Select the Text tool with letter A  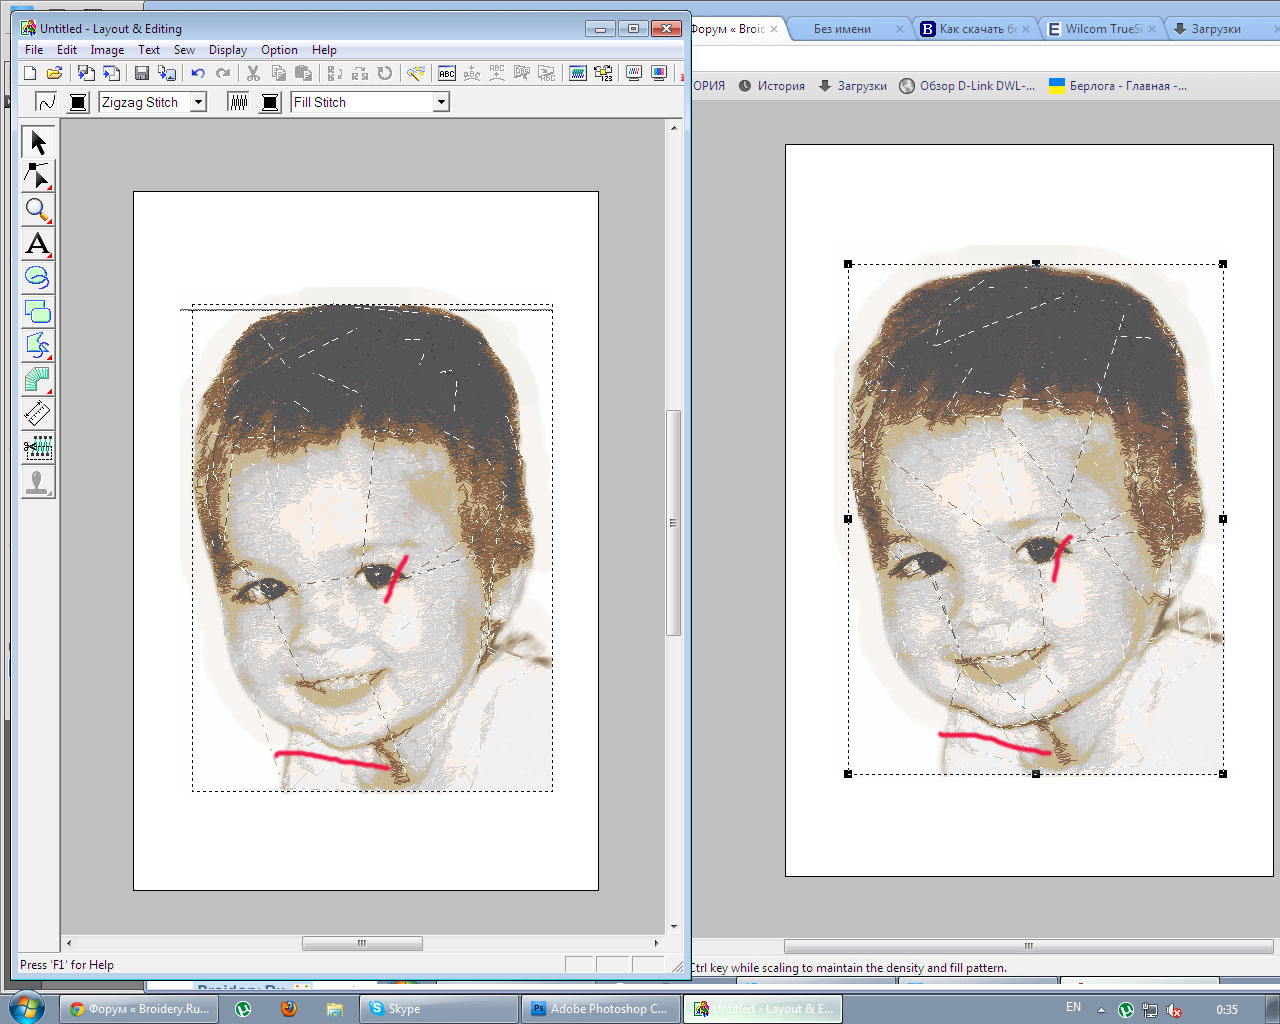pos(38,244)
